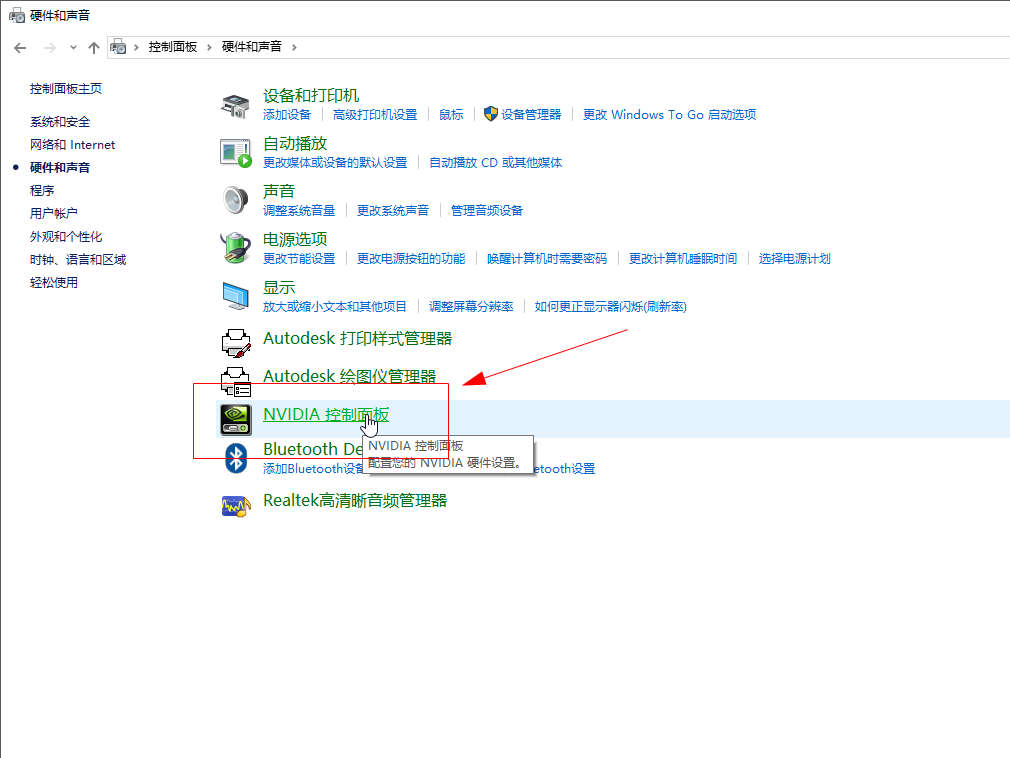This screenshot has height=758, width=1010.
Task: Click the control panel icon in address bar
Action: (118, 46)
